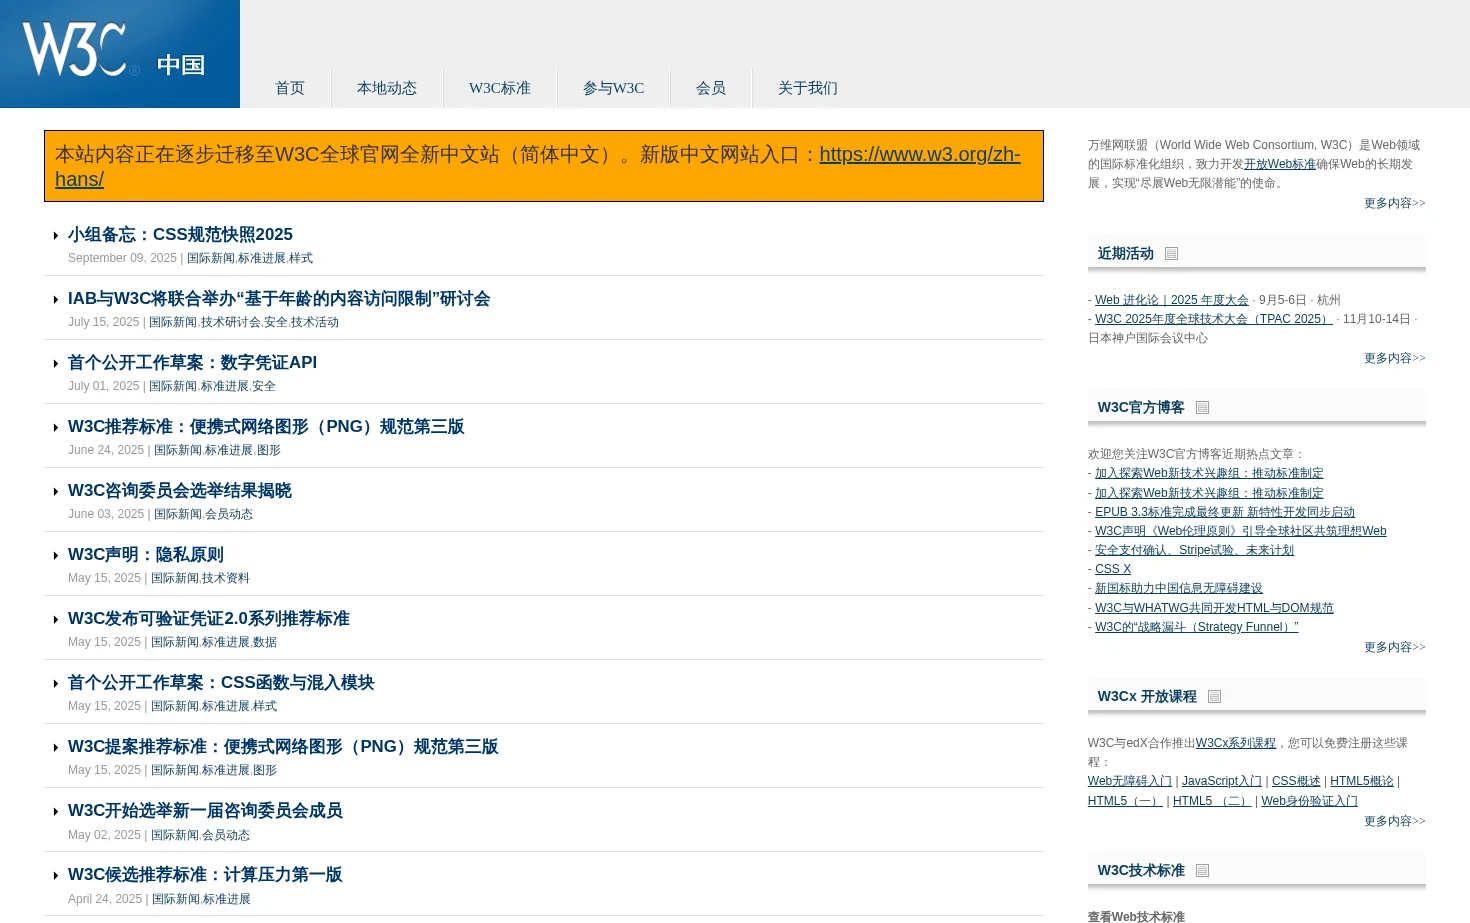Open the IAB与W3C age-restriction workshop article

click(279, 299)
